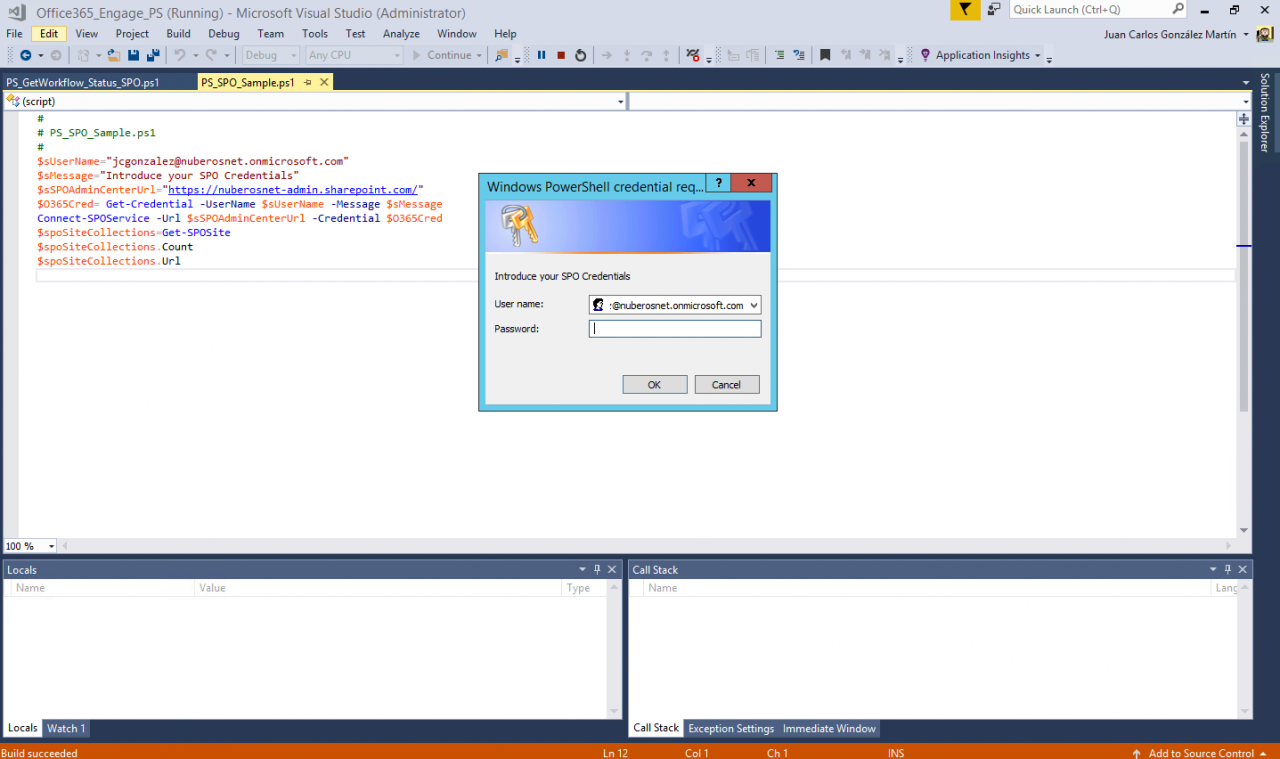This screenshot has height=759, width=1280.
Task: Click the Application Insights lightbulb icon
Action: coord(925,55)
